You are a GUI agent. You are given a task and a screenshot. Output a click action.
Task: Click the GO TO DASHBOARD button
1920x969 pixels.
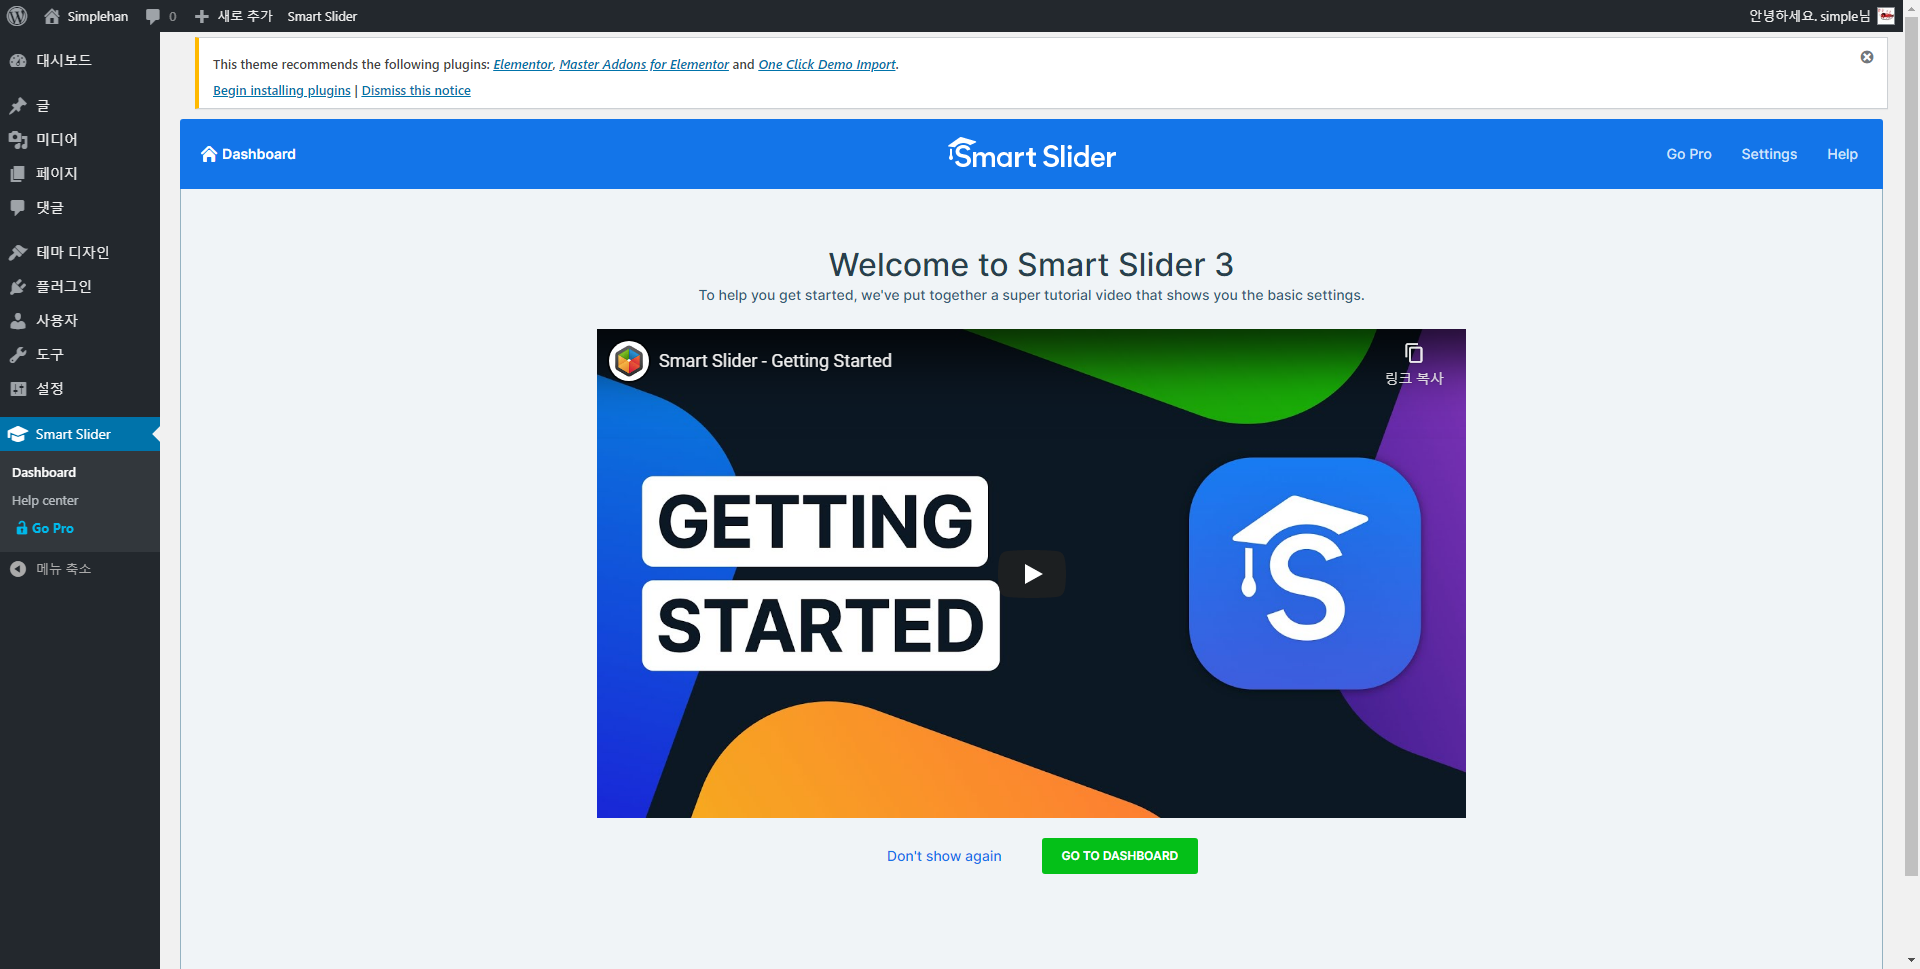click(1120, 856)
